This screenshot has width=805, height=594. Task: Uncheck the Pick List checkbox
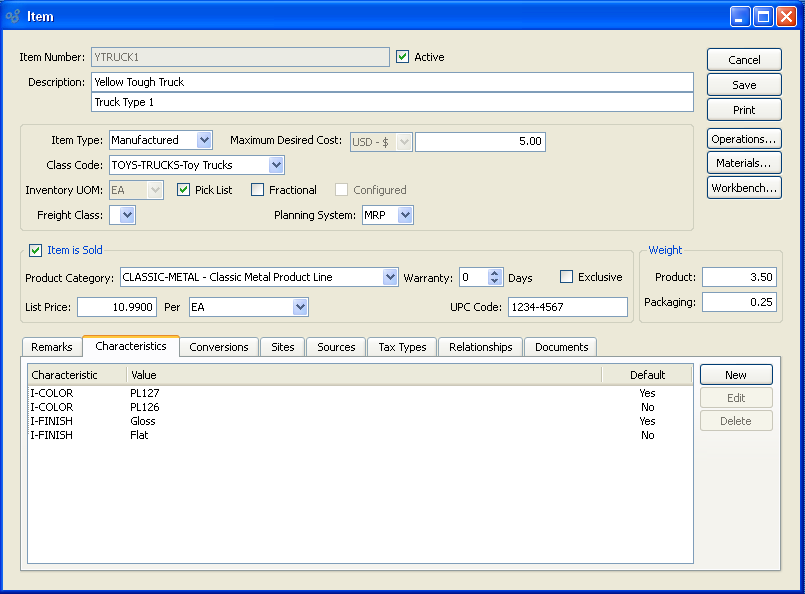click(183, 190)
